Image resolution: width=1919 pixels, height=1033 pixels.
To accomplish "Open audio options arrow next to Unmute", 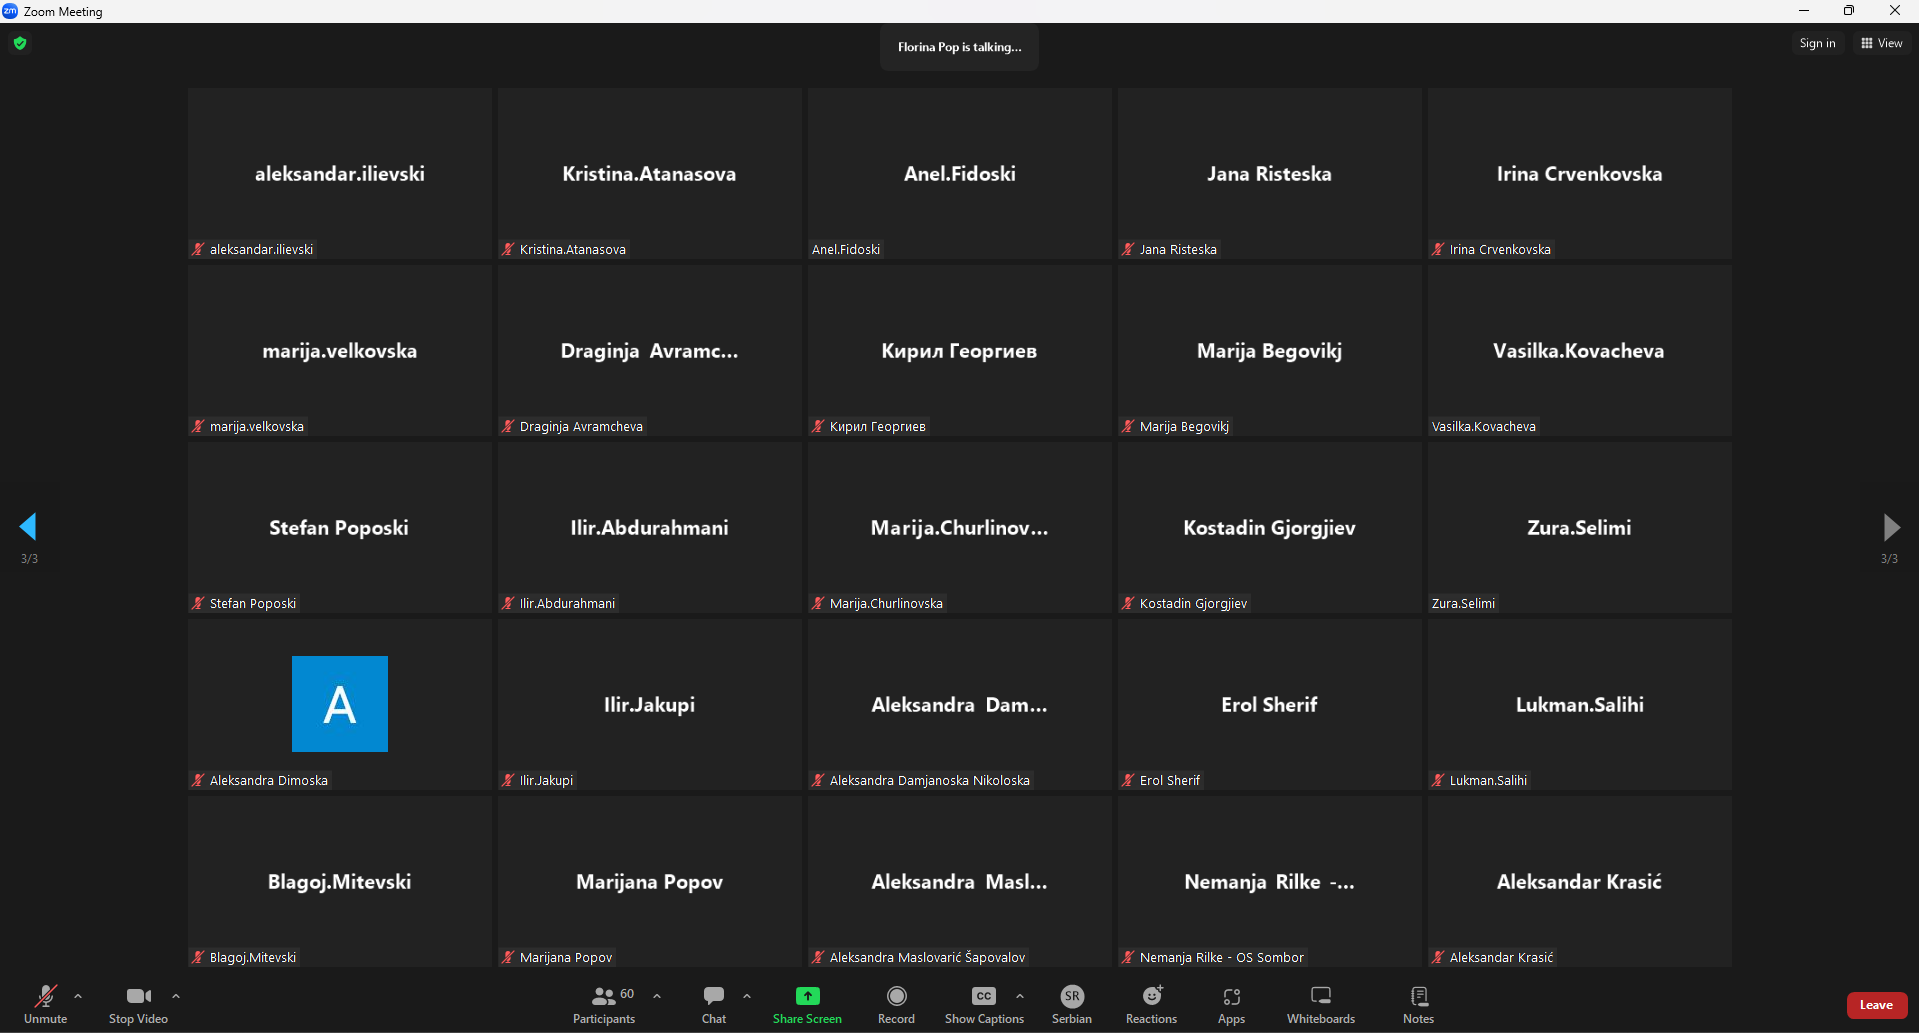I will (x=78, y=996).
